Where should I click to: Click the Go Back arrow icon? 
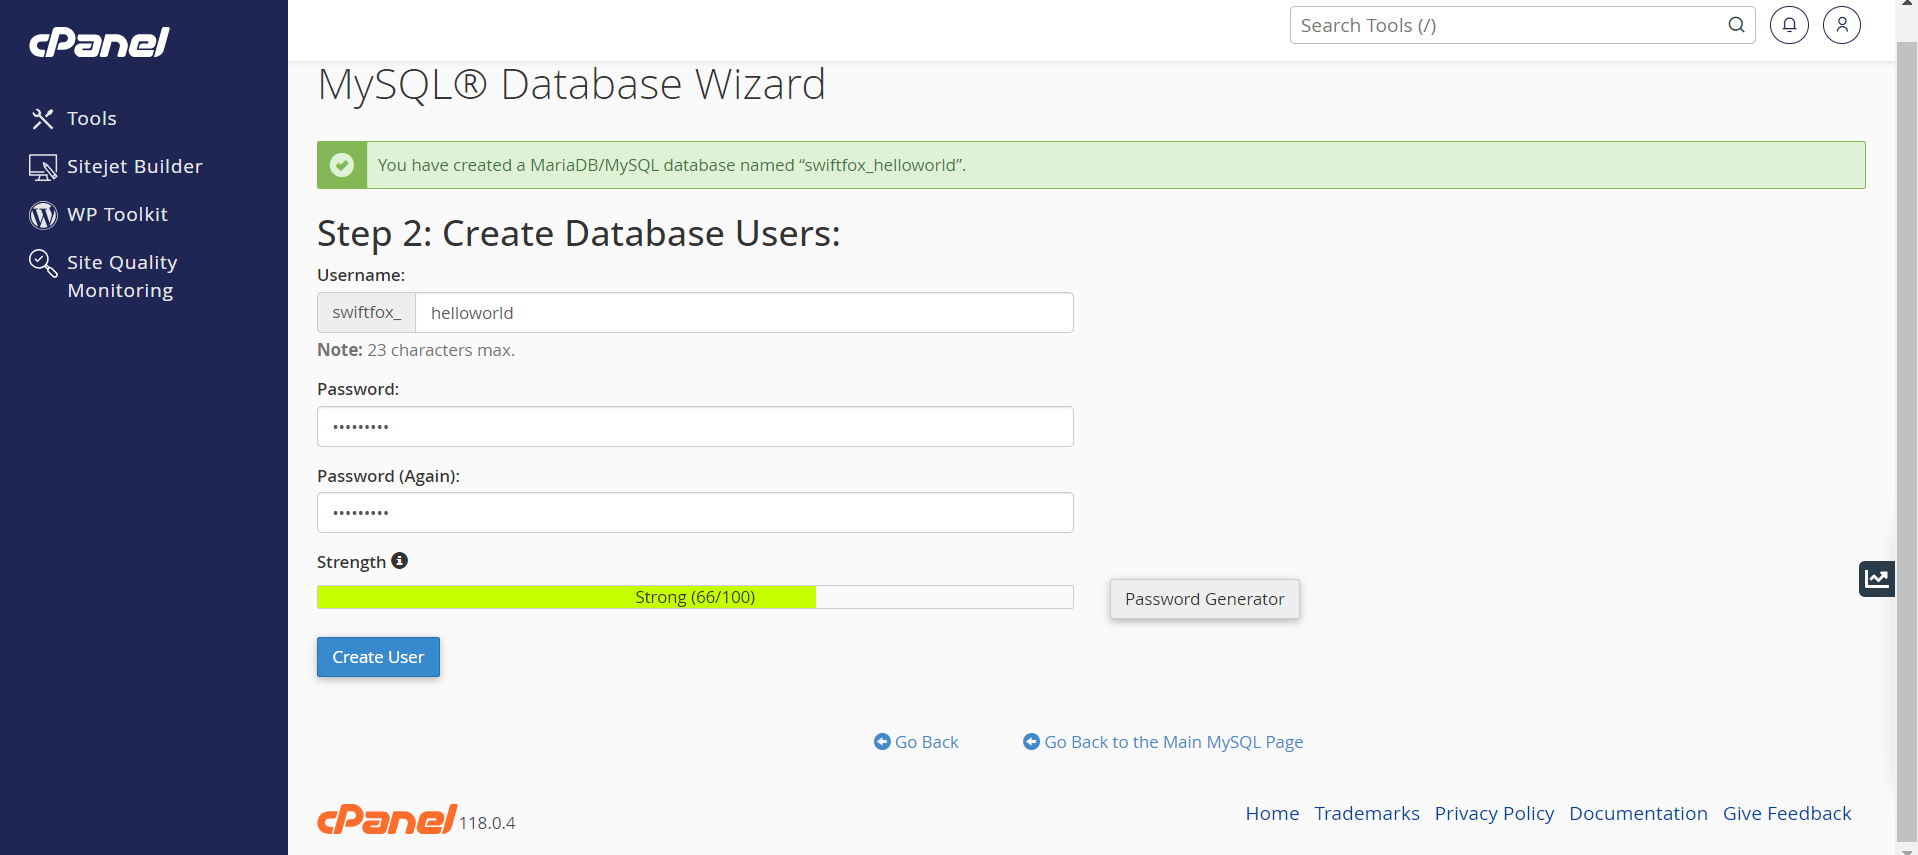click(x=882, y=742)
